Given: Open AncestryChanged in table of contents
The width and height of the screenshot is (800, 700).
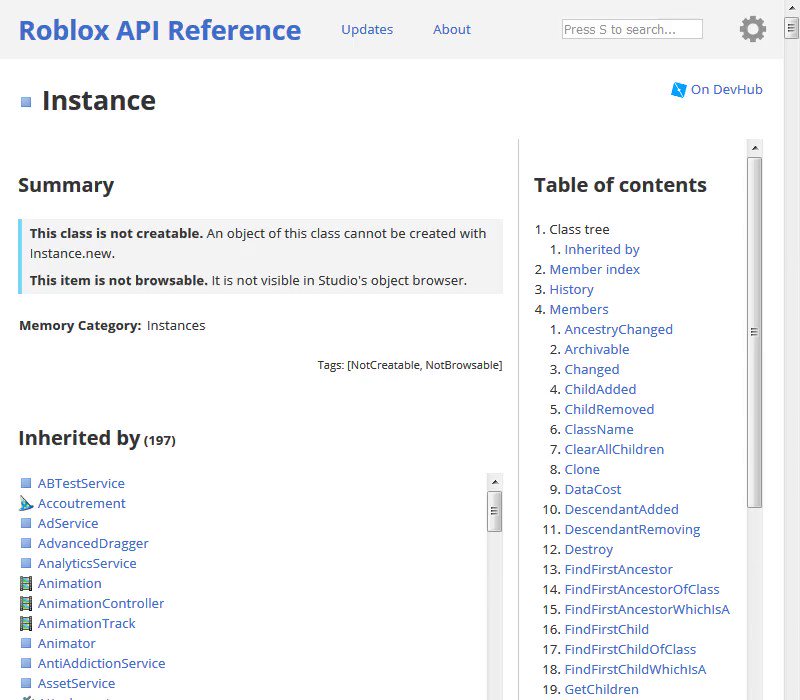Looking at the screenshot, I should 618,329.
